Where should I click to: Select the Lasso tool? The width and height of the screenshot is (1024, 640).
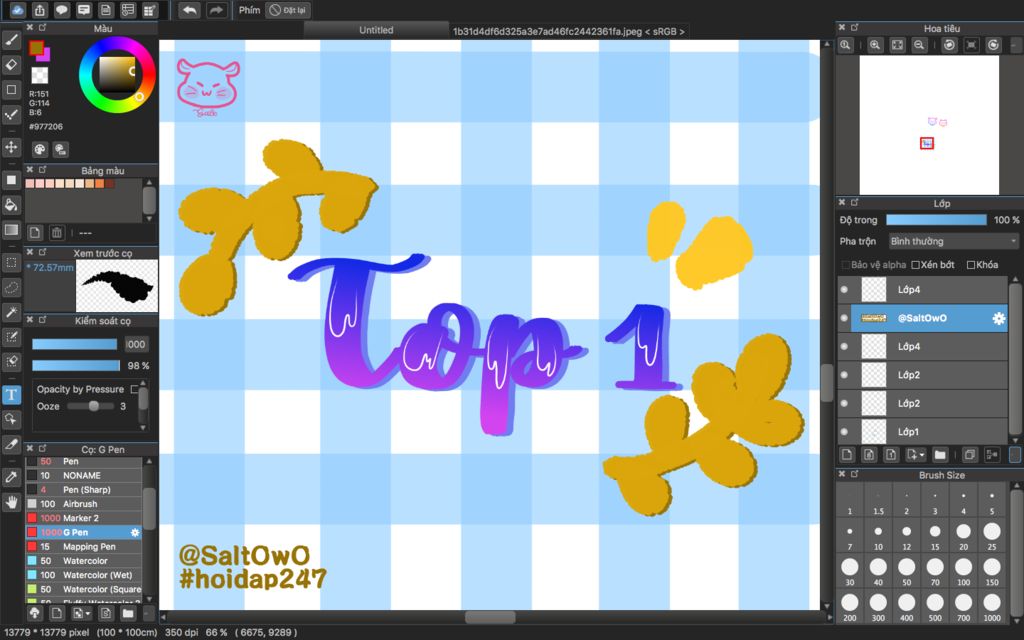point(11,287)
